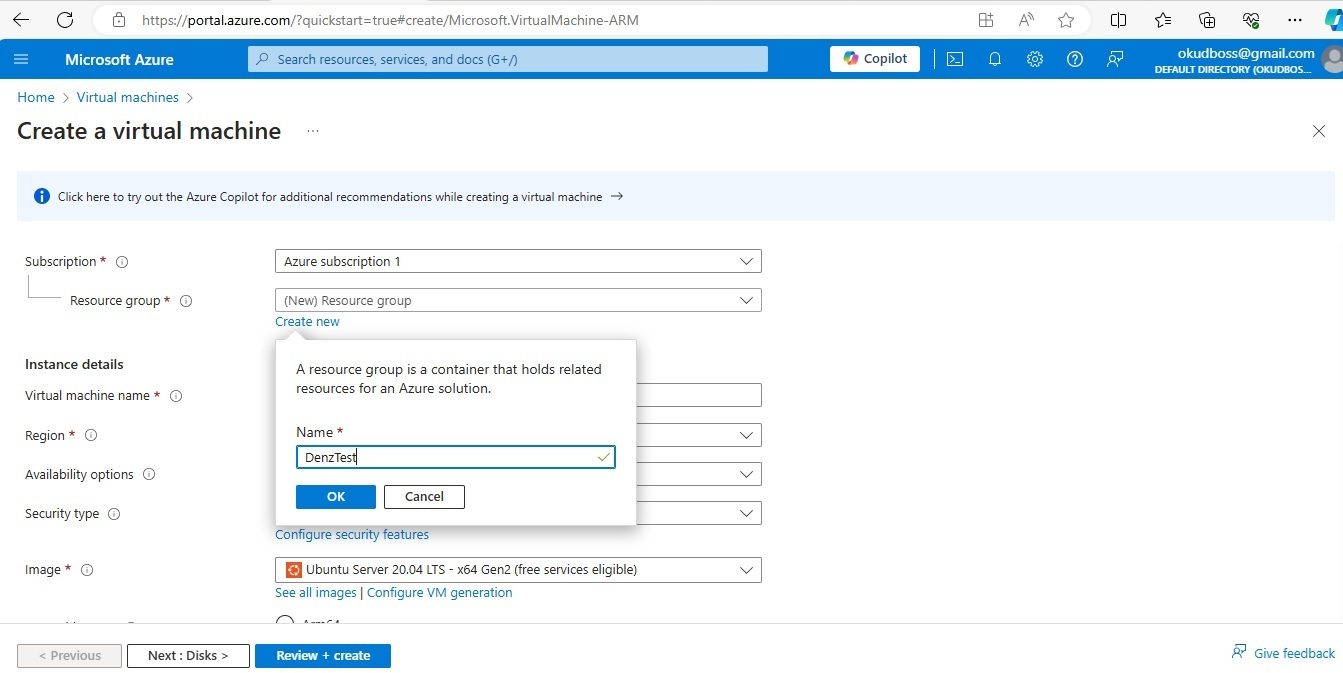Open the Image dropdown showing Ubuntu Server
Viewport: 1343px width, 673px height.
point(518,570)
